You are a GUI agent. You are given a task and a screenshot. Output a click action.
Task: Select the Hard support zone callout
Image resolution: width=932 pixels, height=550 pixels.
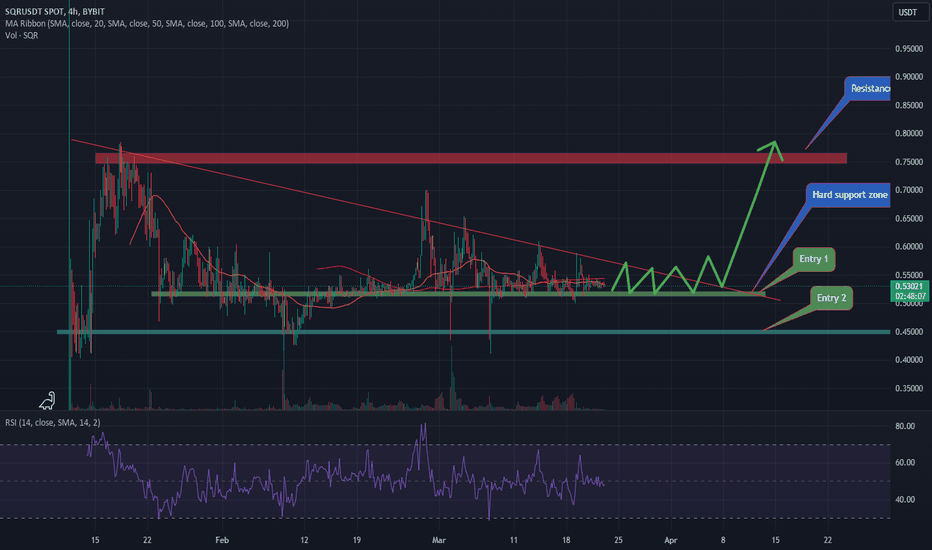(x=848, y=195)
